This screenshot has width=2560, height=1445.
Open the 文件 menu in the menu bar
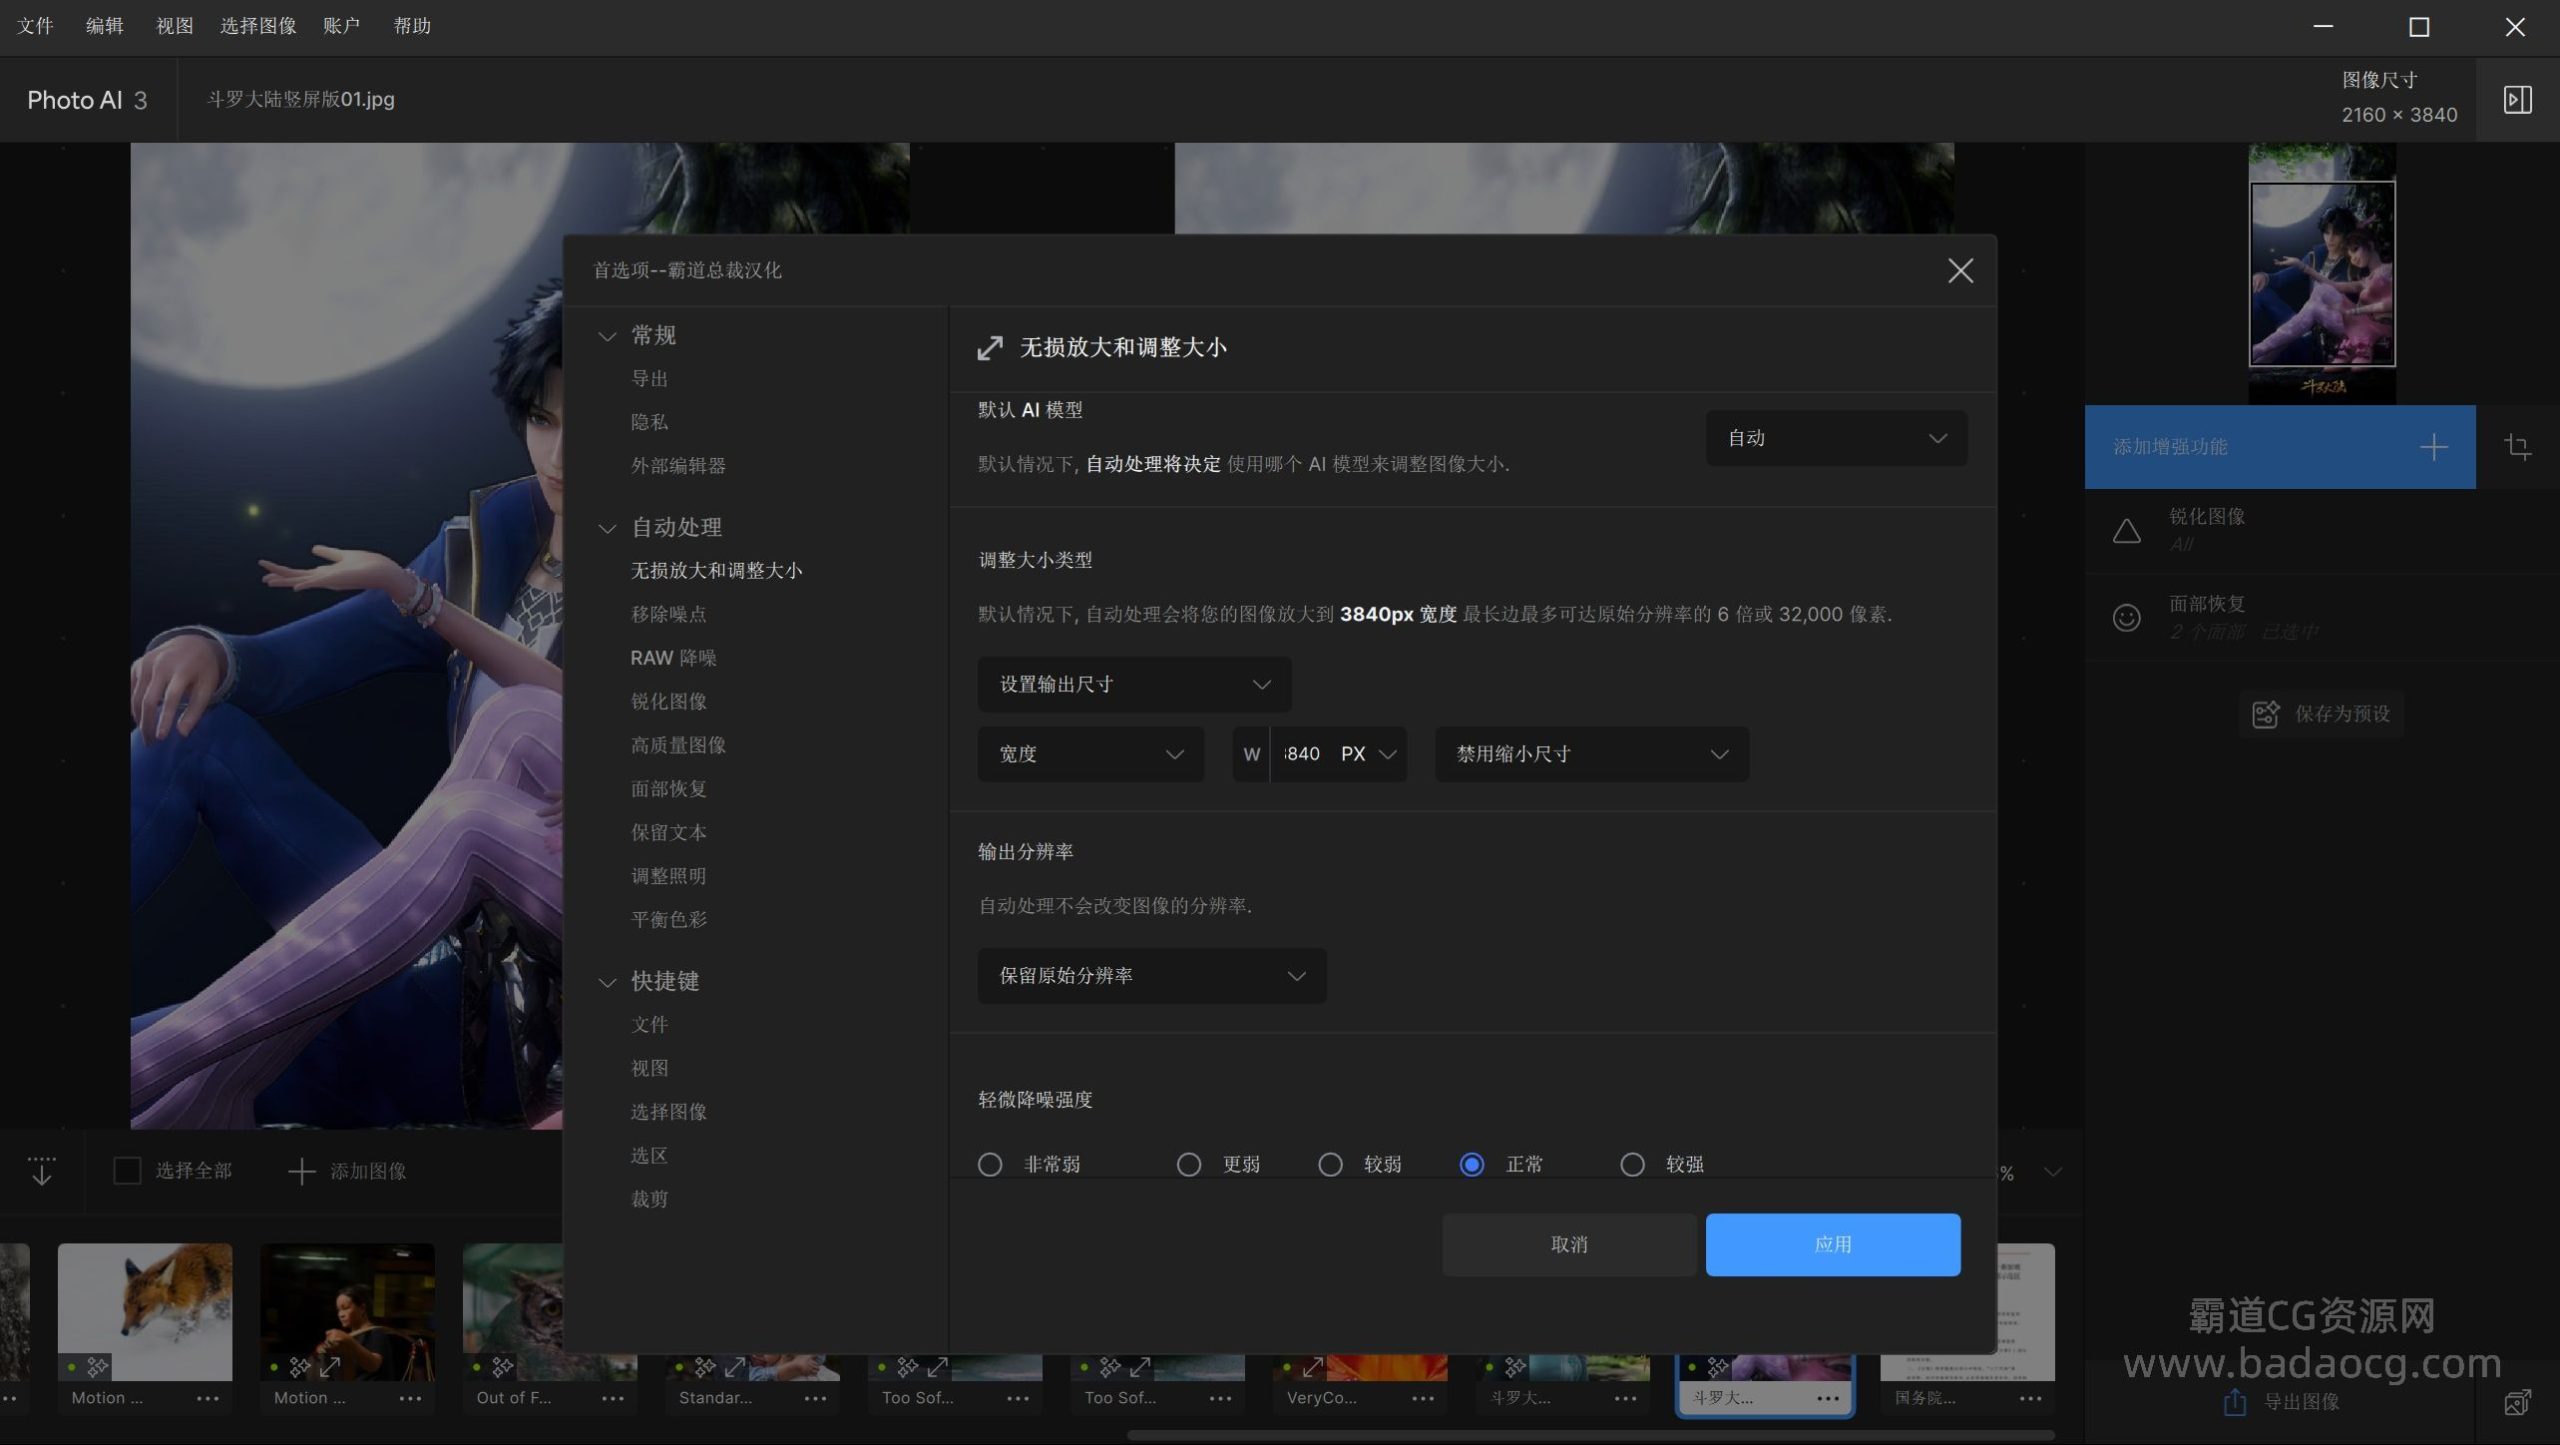35,26
